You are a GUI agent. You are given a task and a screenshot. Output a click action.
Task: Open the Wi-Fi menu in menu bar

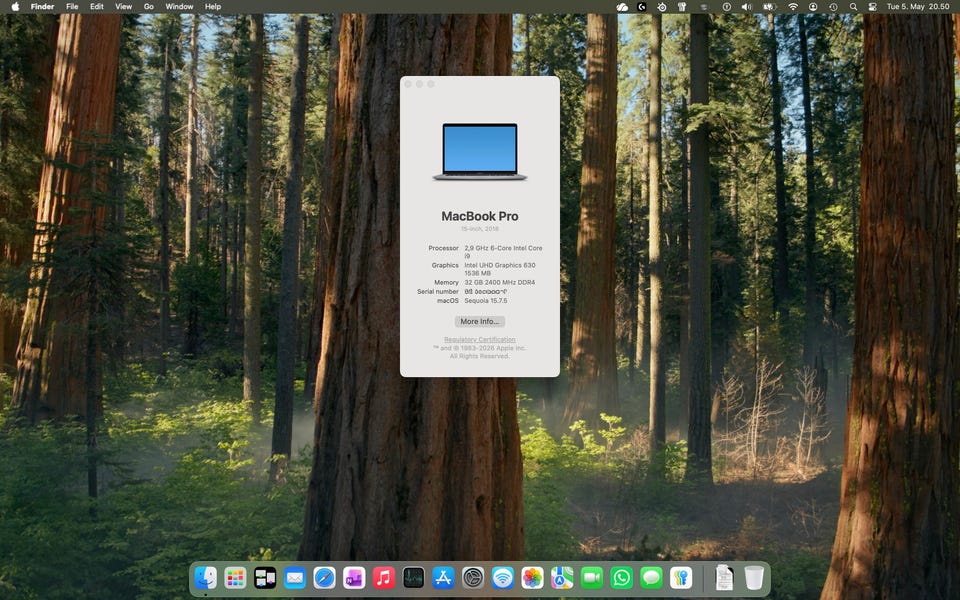tap(793, 7)
